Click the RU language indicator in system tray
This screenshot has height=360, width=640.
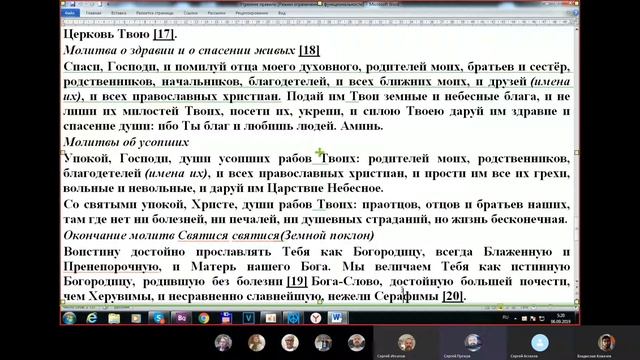pos(506,318)
